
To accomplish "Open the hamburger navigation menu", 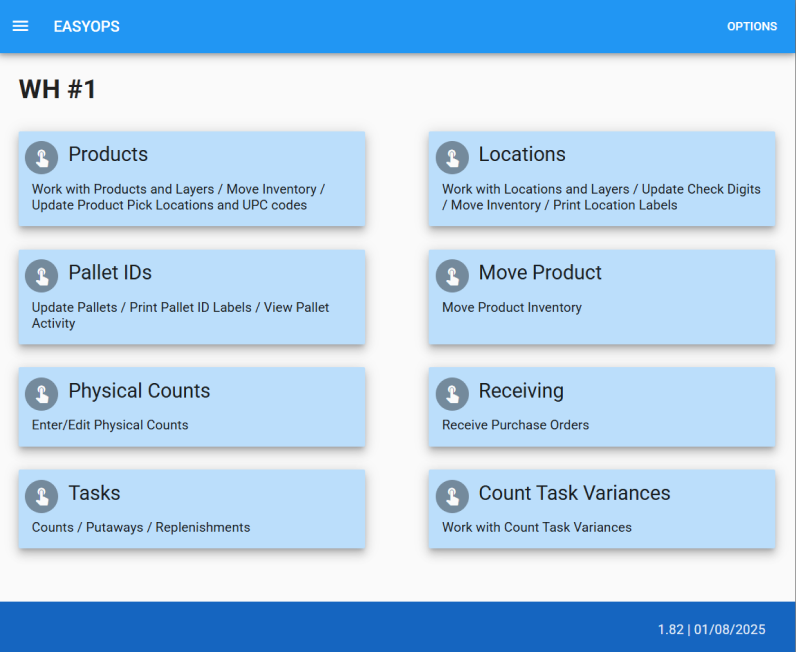I will (20, 26).
